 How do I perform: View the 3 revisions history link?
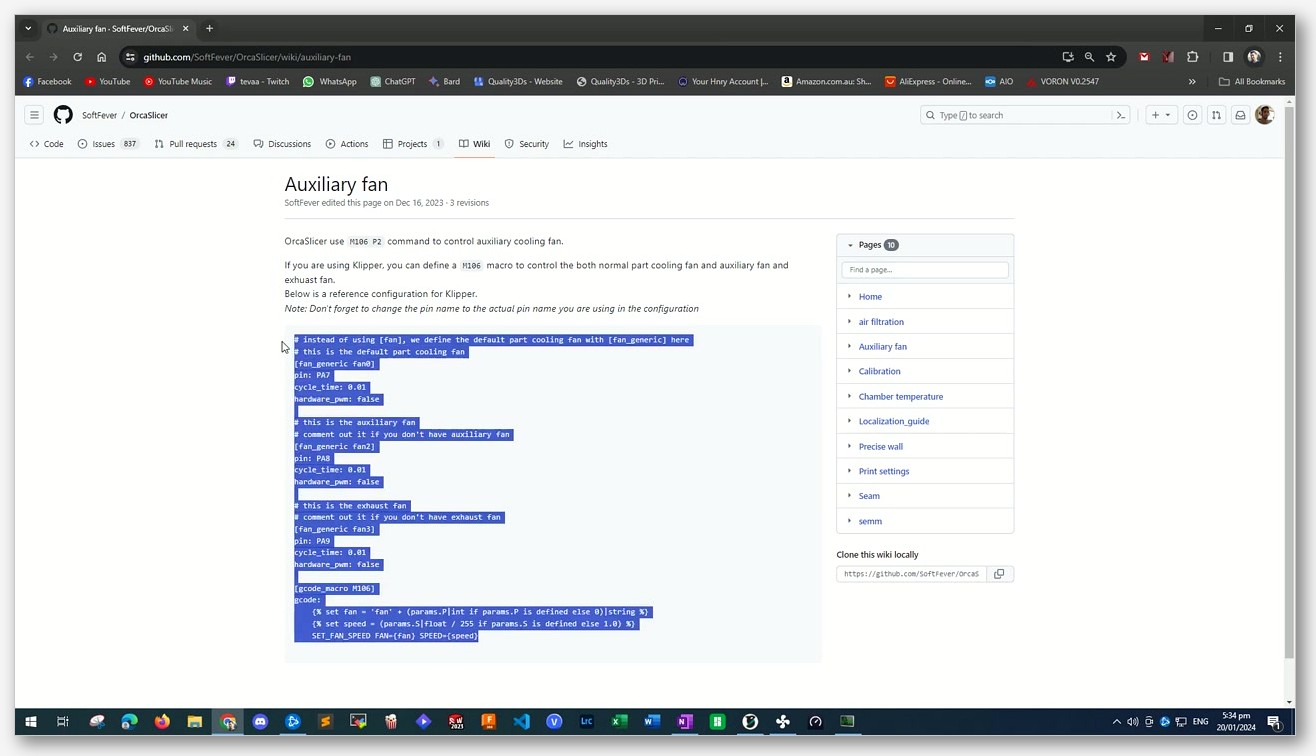(469, 203)
